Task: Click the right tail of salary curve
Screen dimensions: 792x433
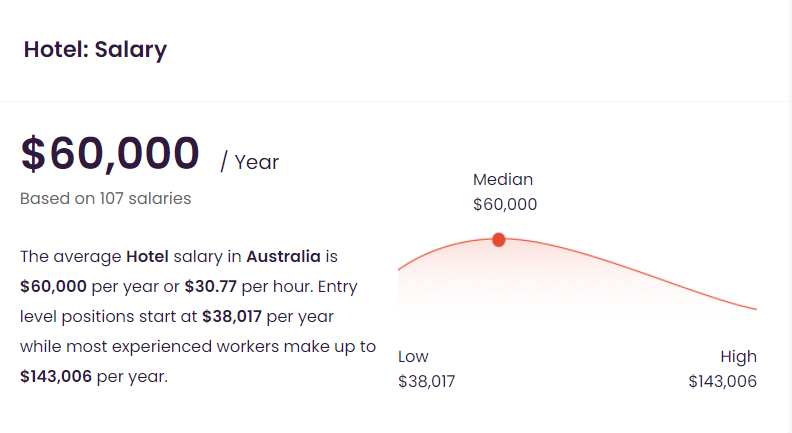Action: (732, 302)
